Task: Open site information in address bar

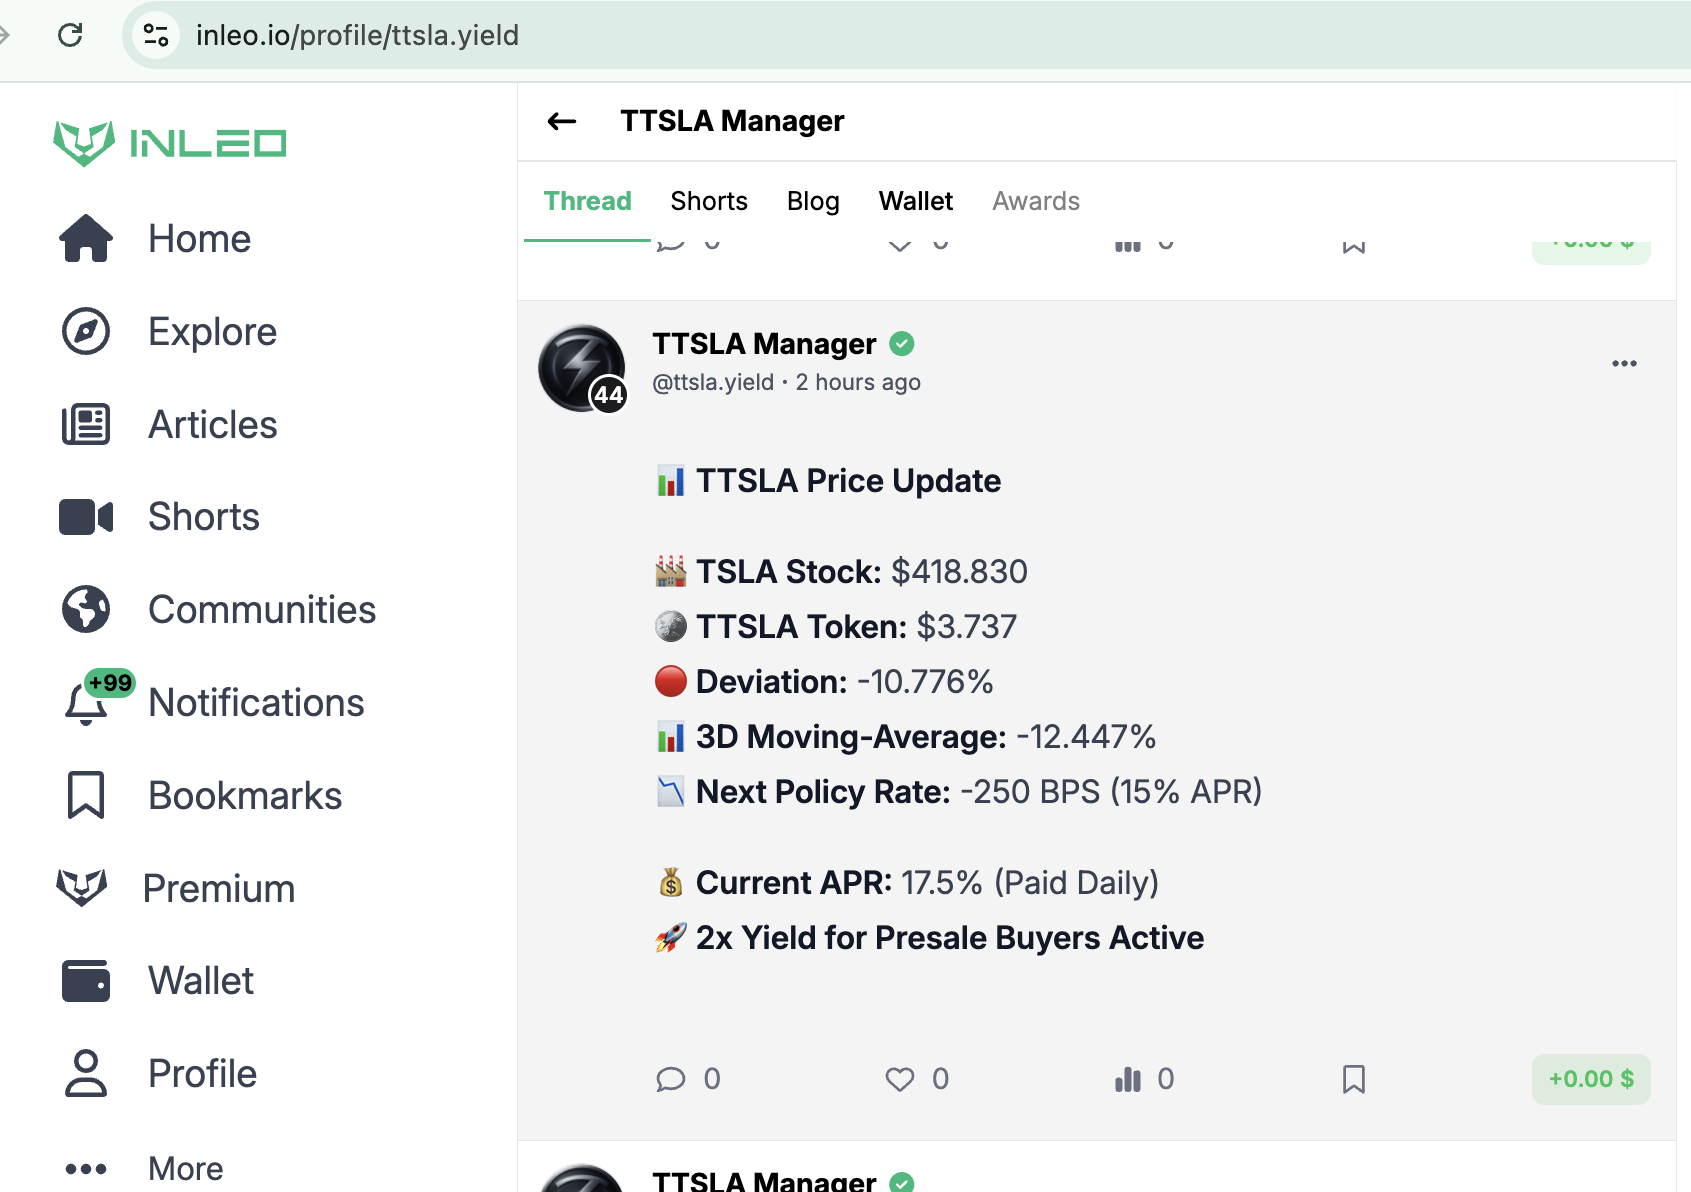Action: coord(156,36)
